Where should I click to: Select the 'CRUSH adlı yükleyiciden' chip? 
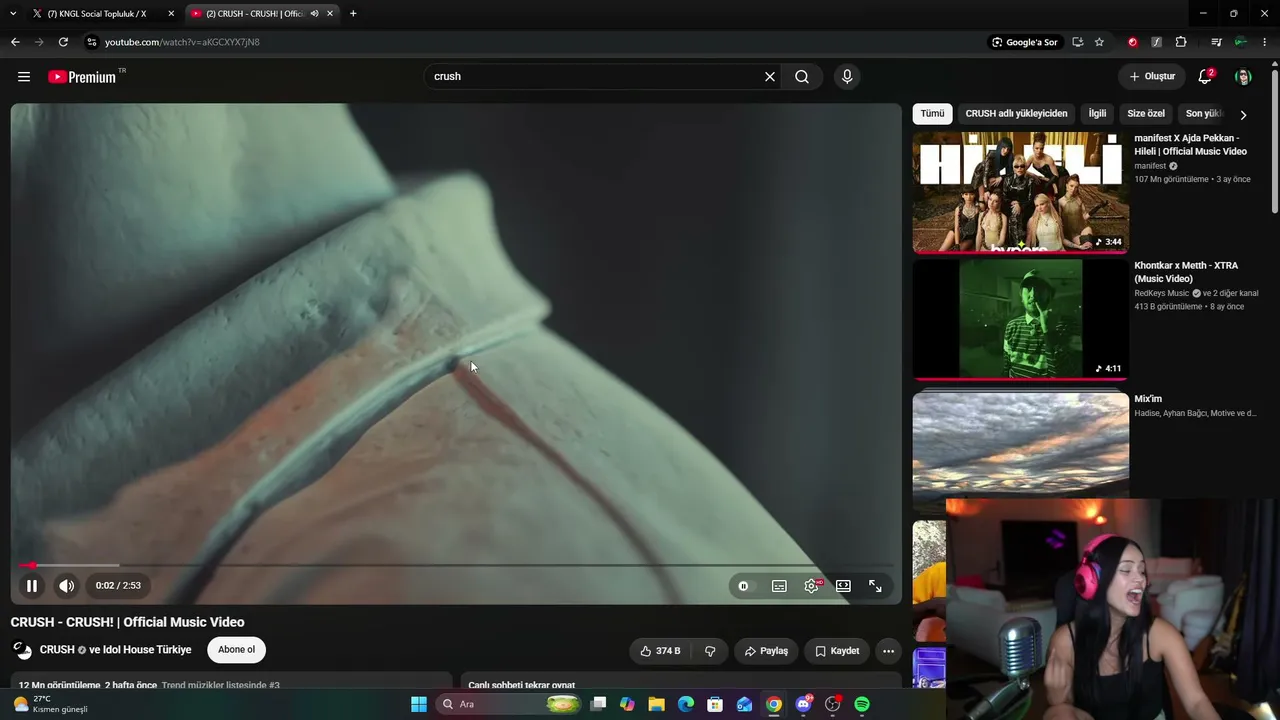tap(1016, 114)
